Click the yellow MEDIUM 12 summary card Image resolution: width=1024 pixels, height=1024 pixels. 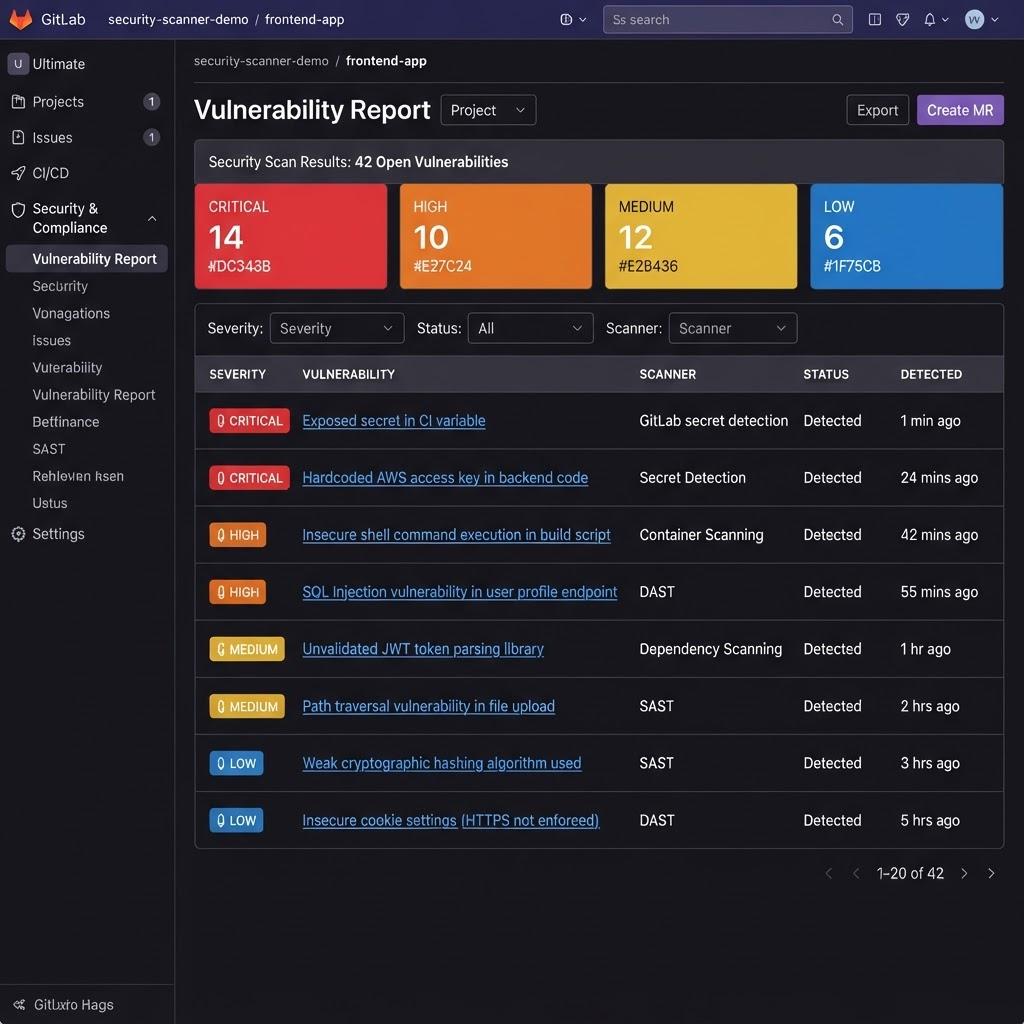coord(701,236)
